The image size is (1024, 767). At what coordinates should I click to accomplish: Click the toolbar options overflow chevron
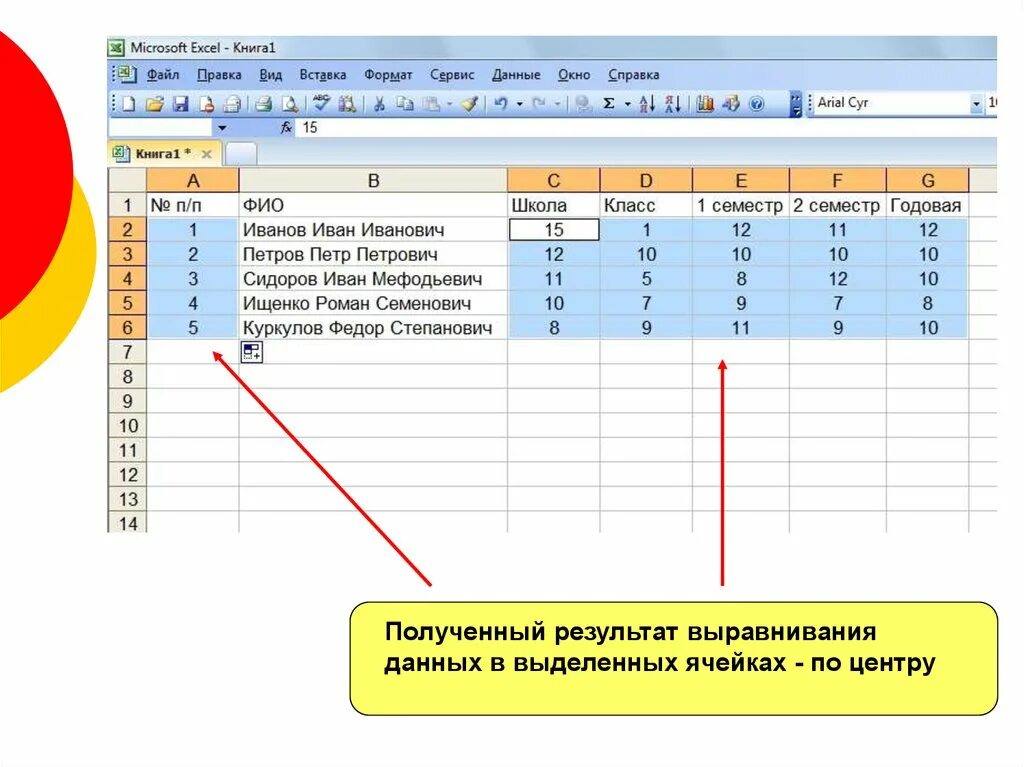(x=796, y=104)
